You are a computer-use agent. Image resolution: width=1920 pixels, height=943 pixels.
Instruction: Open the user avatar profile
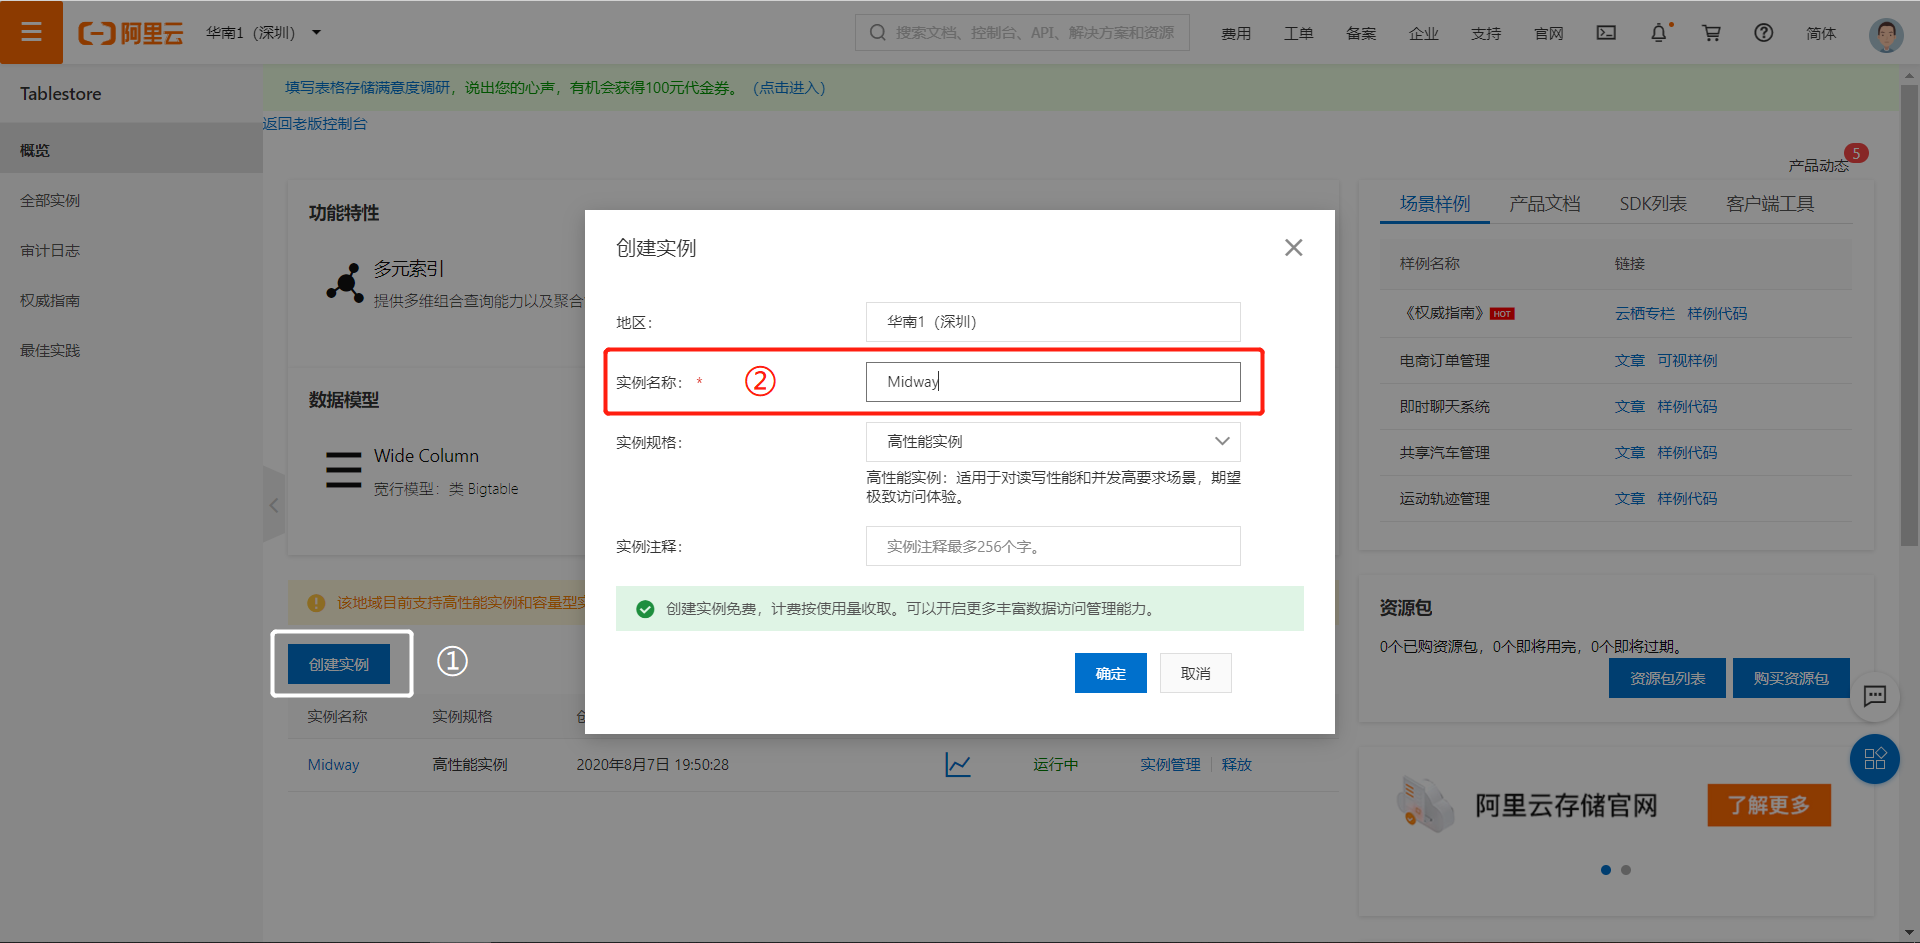(x=1885, y=34)
